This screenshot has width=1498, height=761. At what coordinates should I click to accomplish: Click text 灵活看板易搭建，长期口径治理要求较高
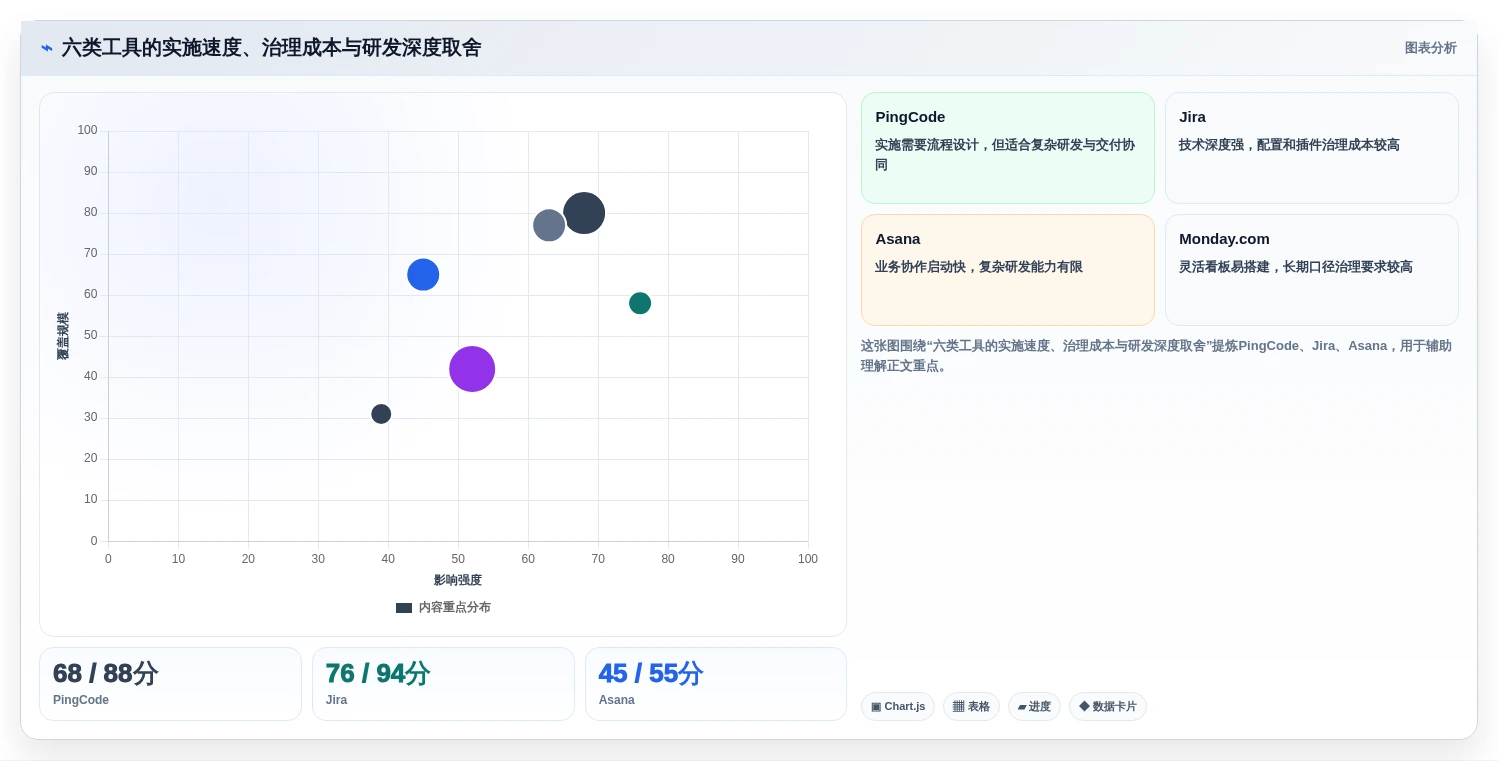point(1296,267)
